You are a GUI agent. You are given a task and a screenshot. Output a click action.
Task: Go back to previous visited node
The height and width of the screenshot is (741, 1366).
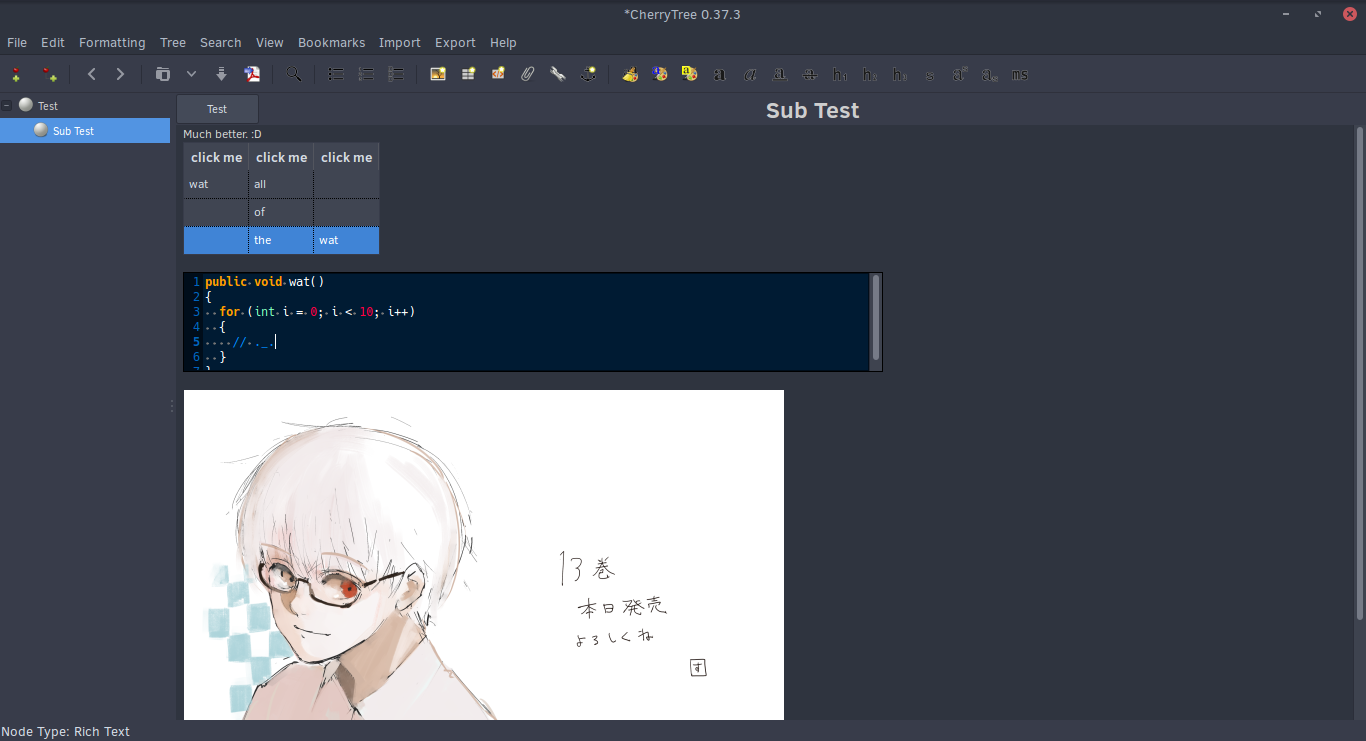91,74
